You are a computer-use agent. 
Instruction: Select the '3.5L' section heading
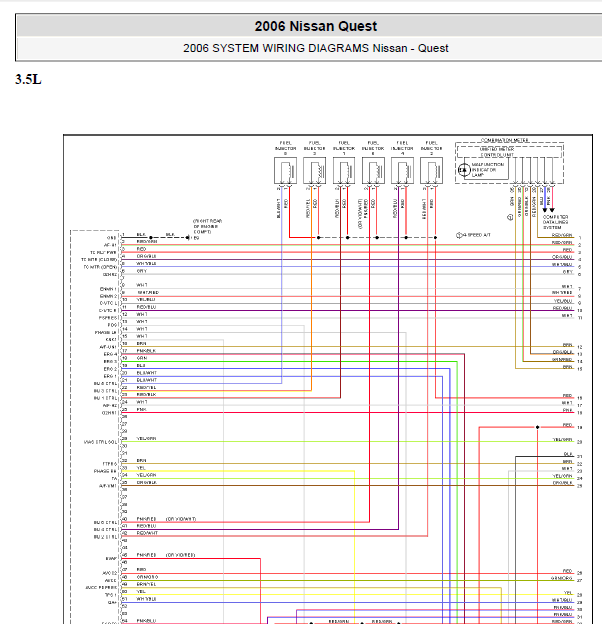(28, 79)
